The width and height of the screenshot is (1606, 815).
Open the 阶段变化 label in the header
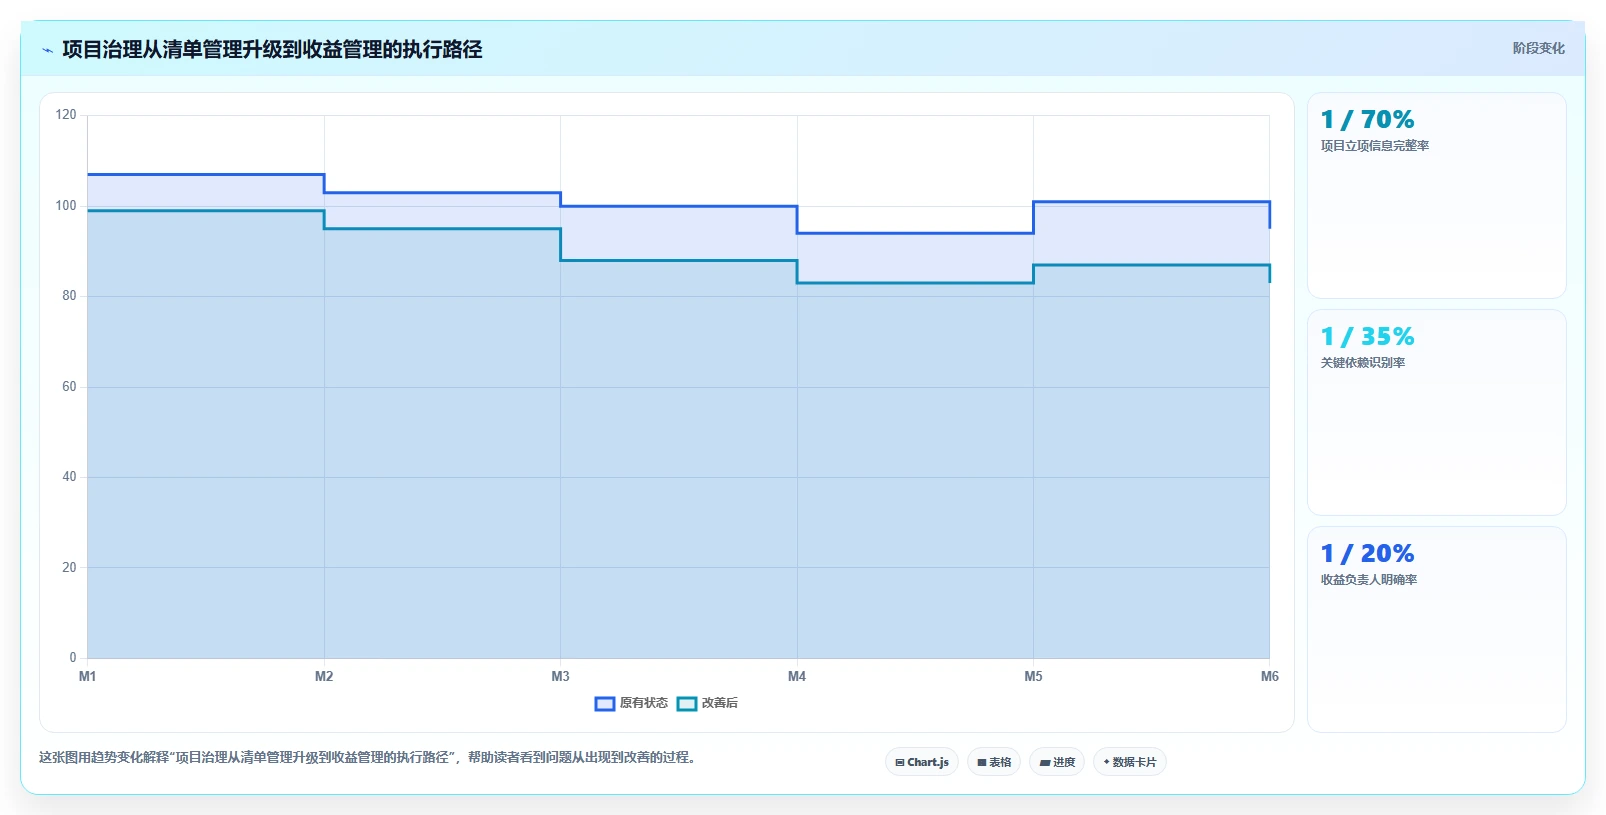tap(1538, 48)
